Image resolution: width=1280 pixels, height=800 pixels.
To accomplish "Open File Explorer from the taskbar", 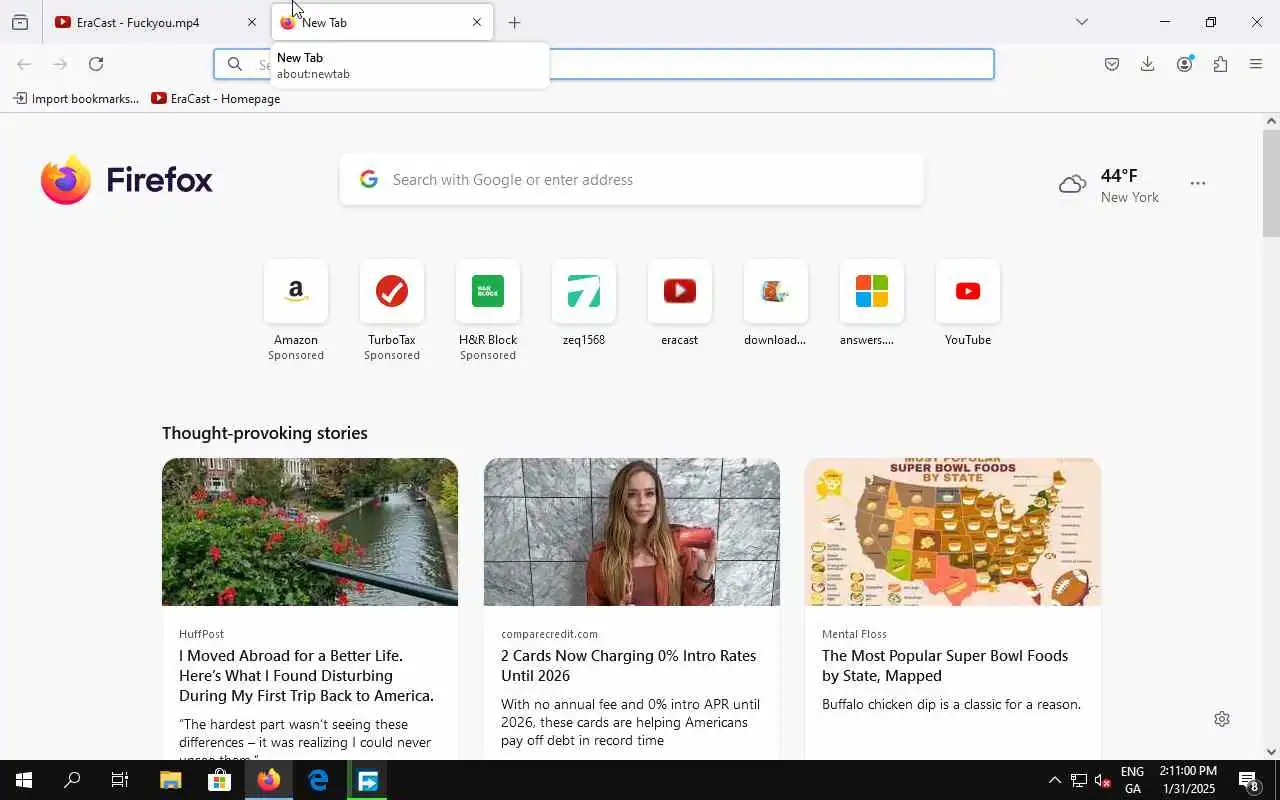I will click(170, 781).
